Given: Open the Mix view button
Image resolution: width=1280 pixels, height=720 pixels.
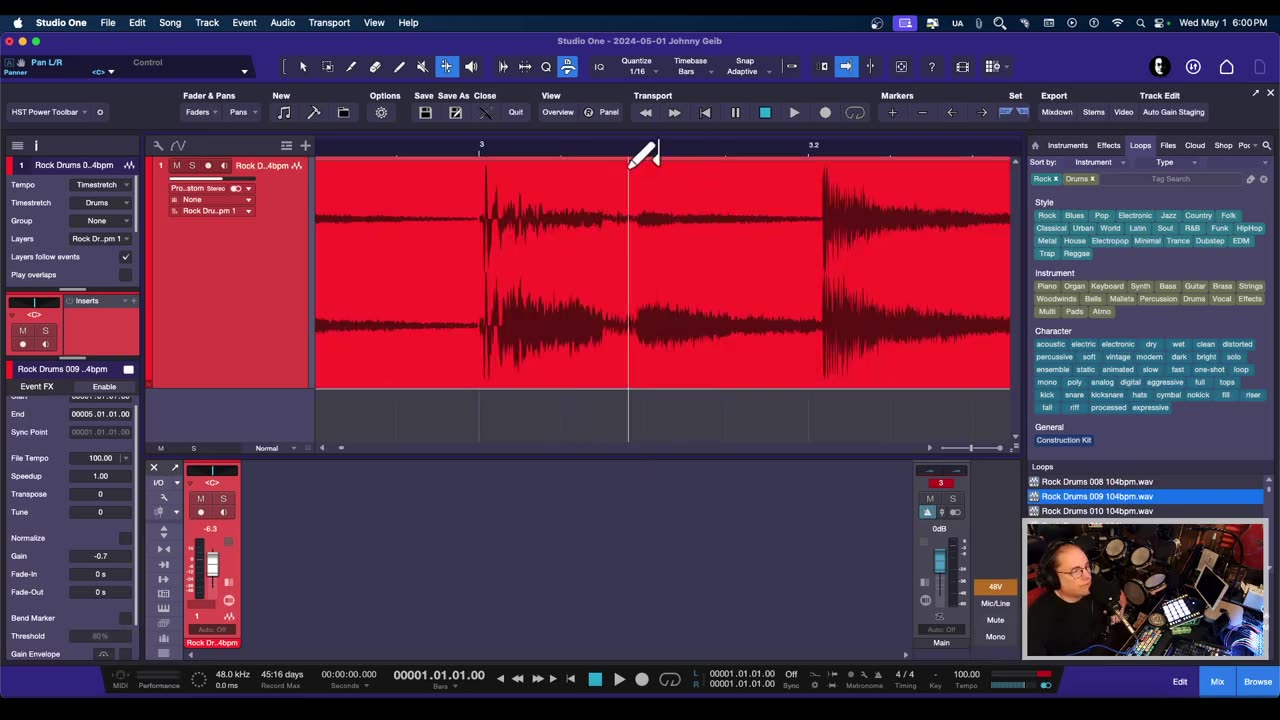Looking at the screenshot, I should [1217, 682].
